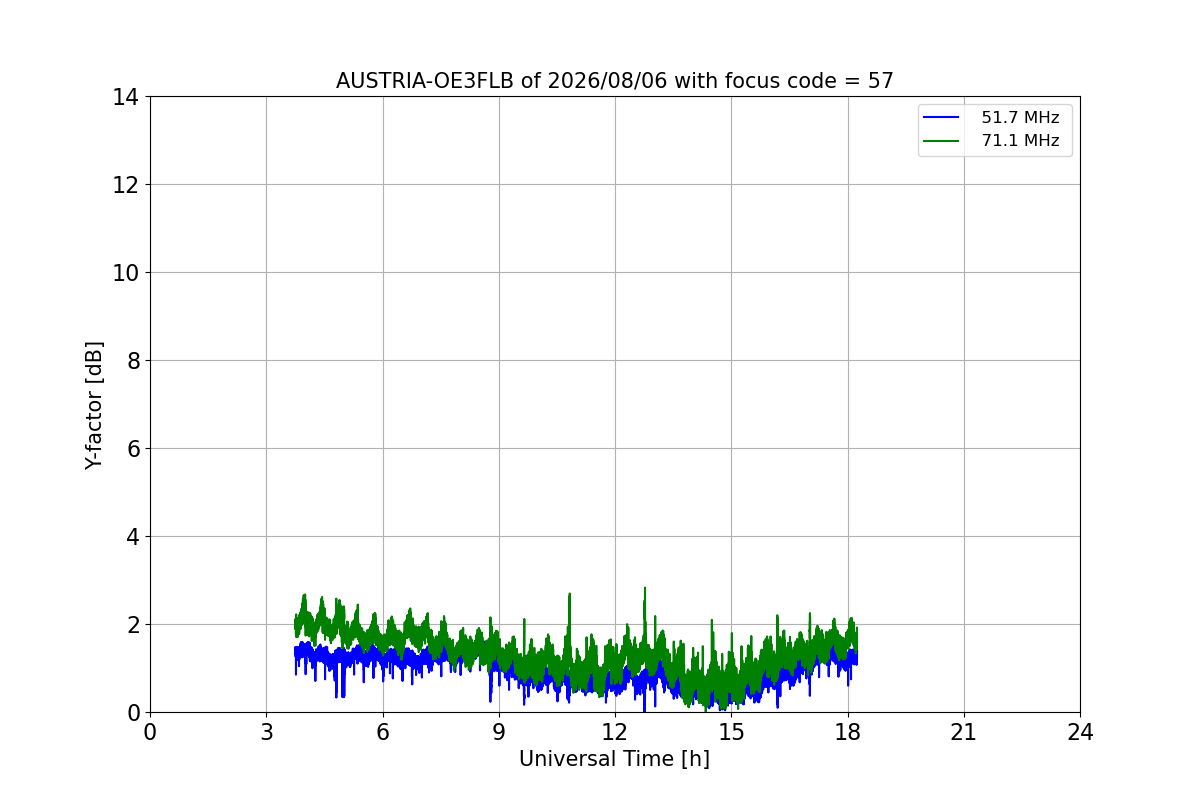The height and width of the screenshot is (800, 1200).
Task: Click the 12 tick on time axis
Action: [614, 732]
